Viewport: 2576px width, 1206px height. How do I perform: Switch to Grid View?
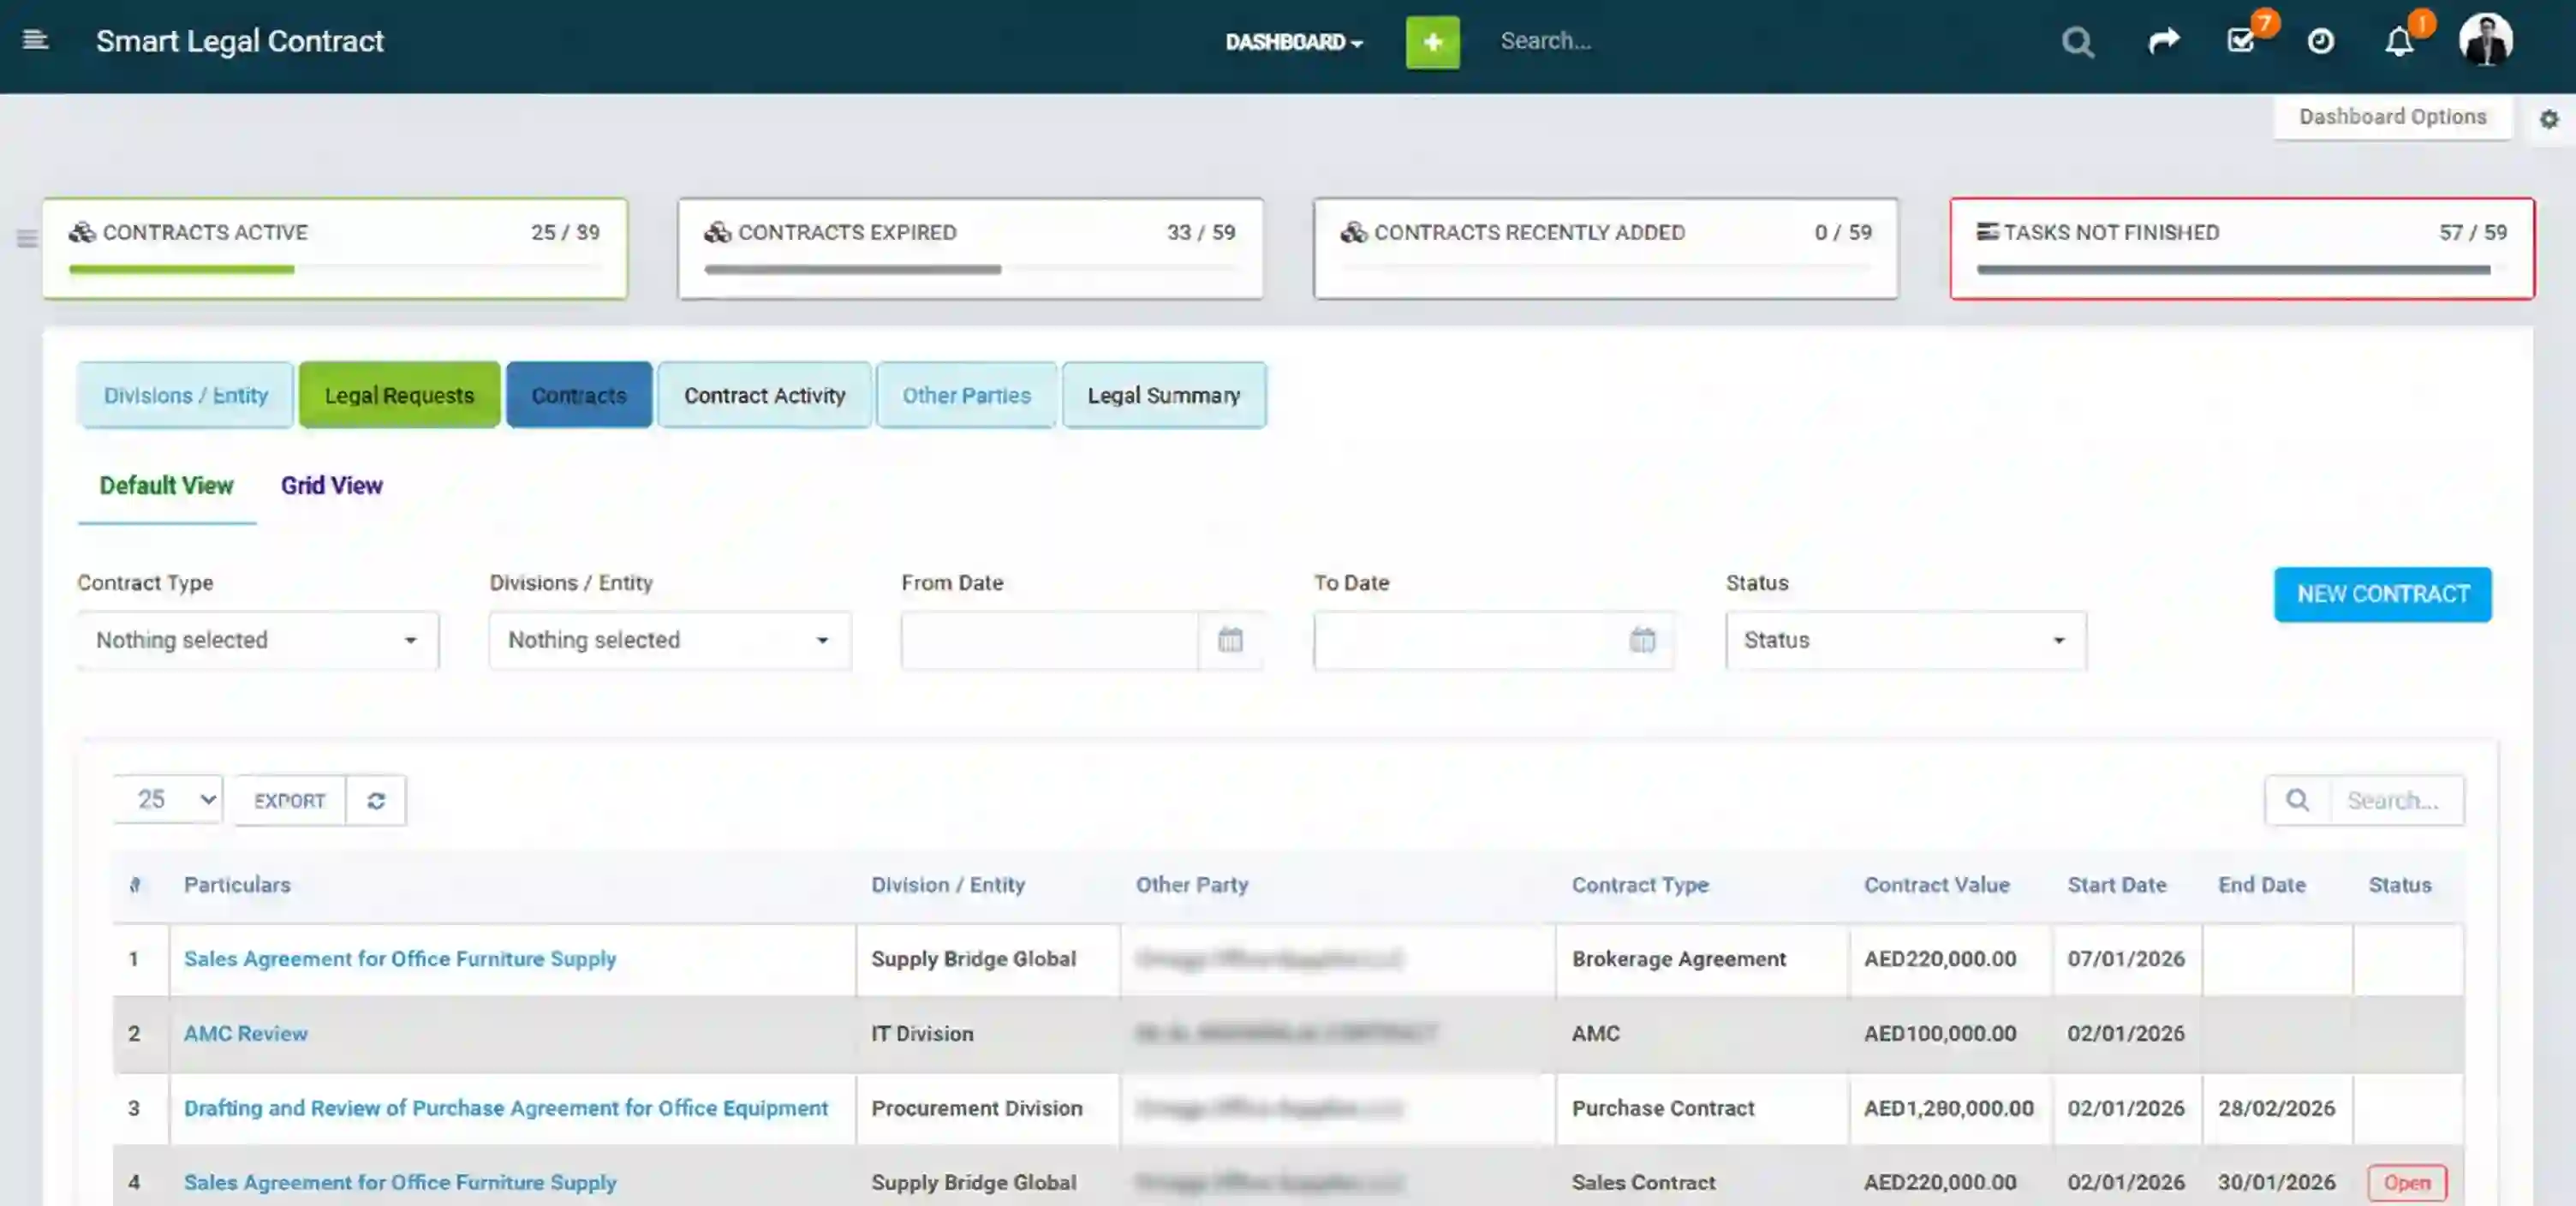(331, 486)
